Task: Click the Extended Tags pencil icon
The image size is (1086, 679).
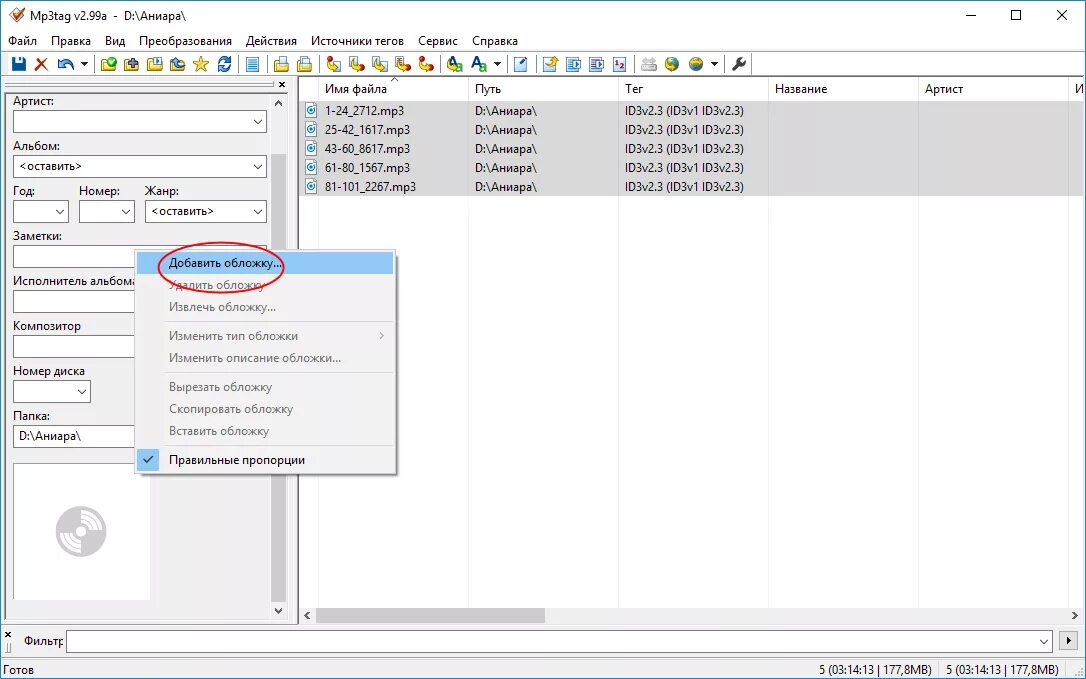Action: click(x=520, y=64)
